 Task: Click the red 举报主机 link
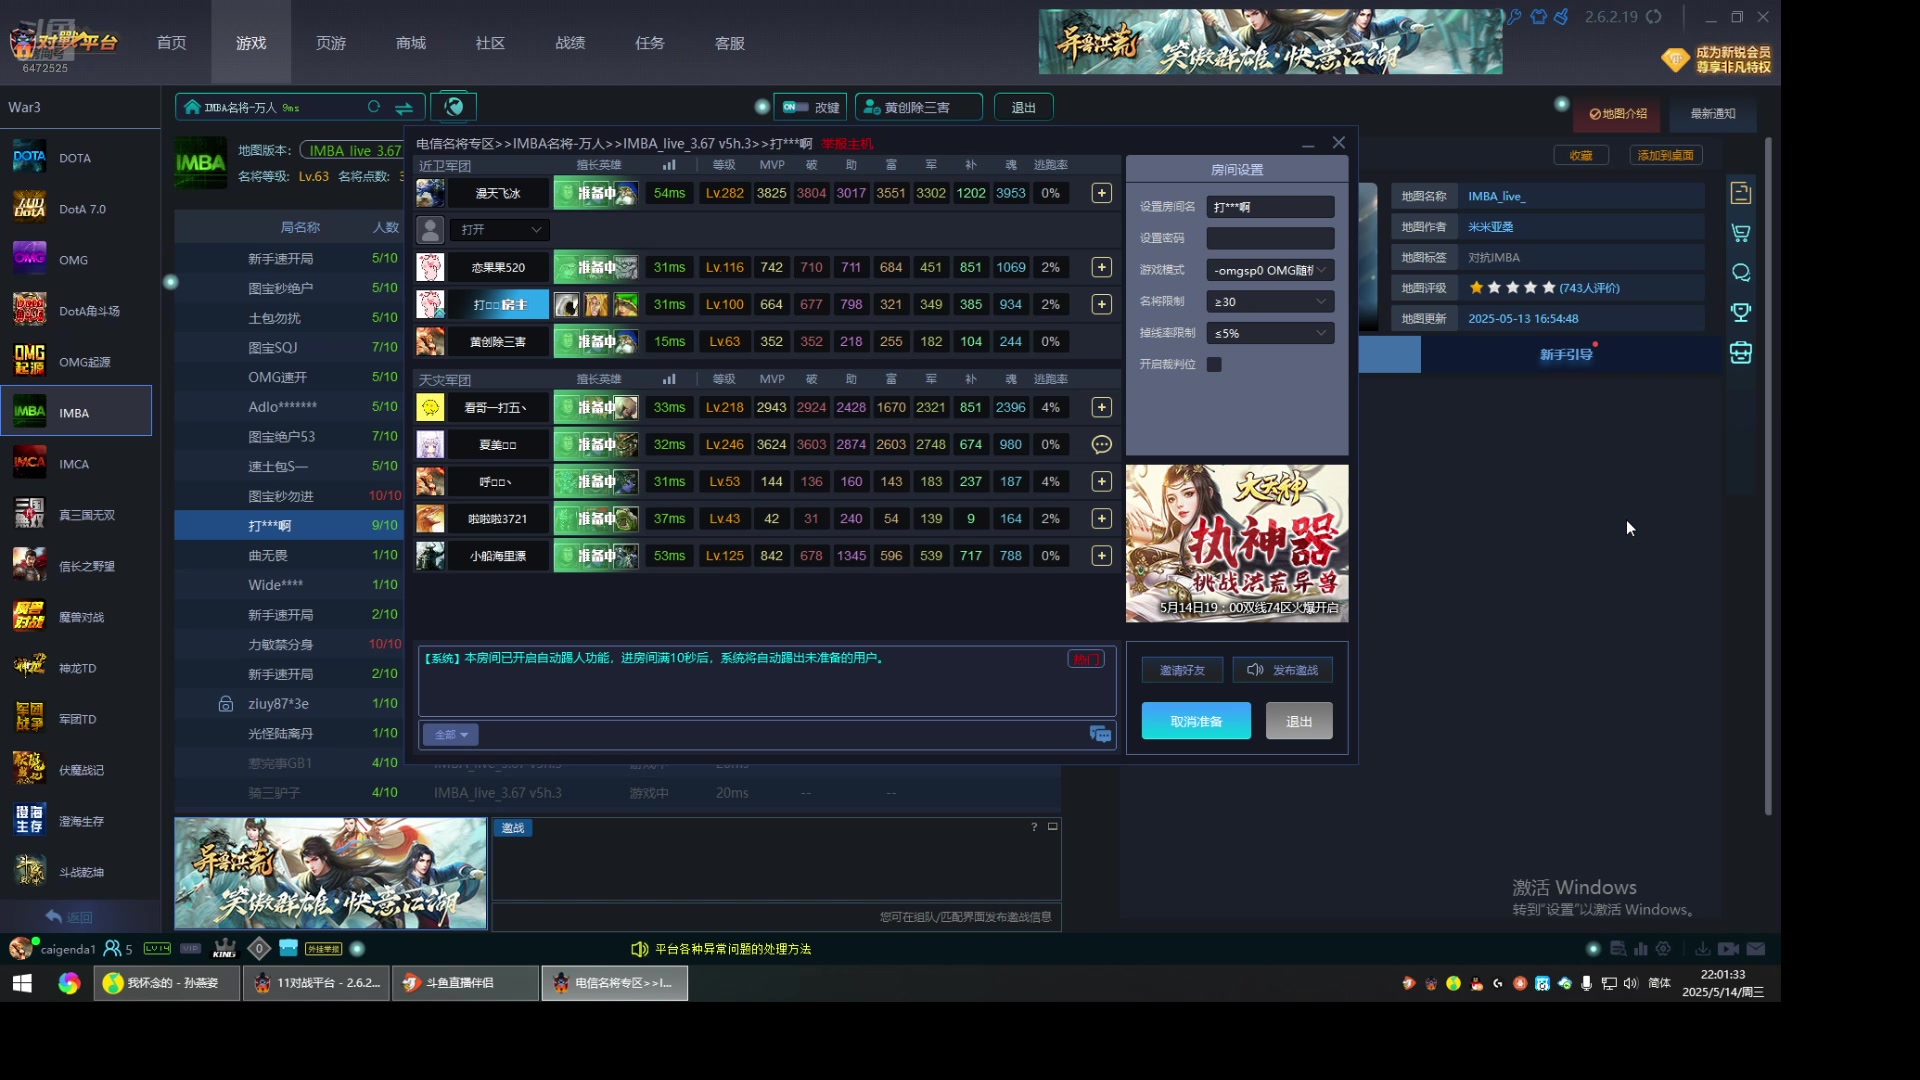847,144
